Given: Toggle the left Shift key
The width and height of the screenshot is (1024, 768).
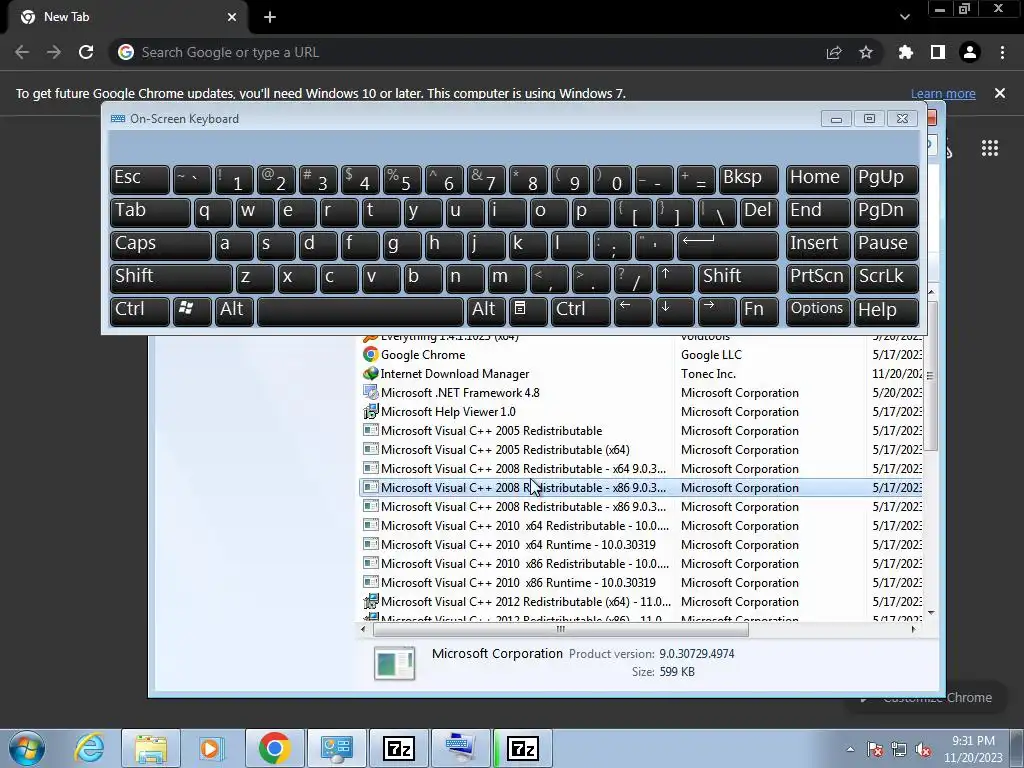Looking at the screenshot, I should point(171,278).
